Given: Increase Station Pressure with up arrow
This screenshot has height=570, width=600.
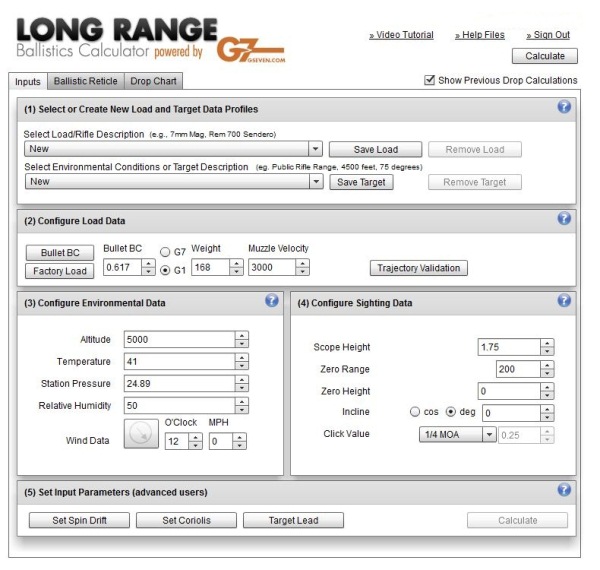Looking at the screenshot, I should click(241, 379).
